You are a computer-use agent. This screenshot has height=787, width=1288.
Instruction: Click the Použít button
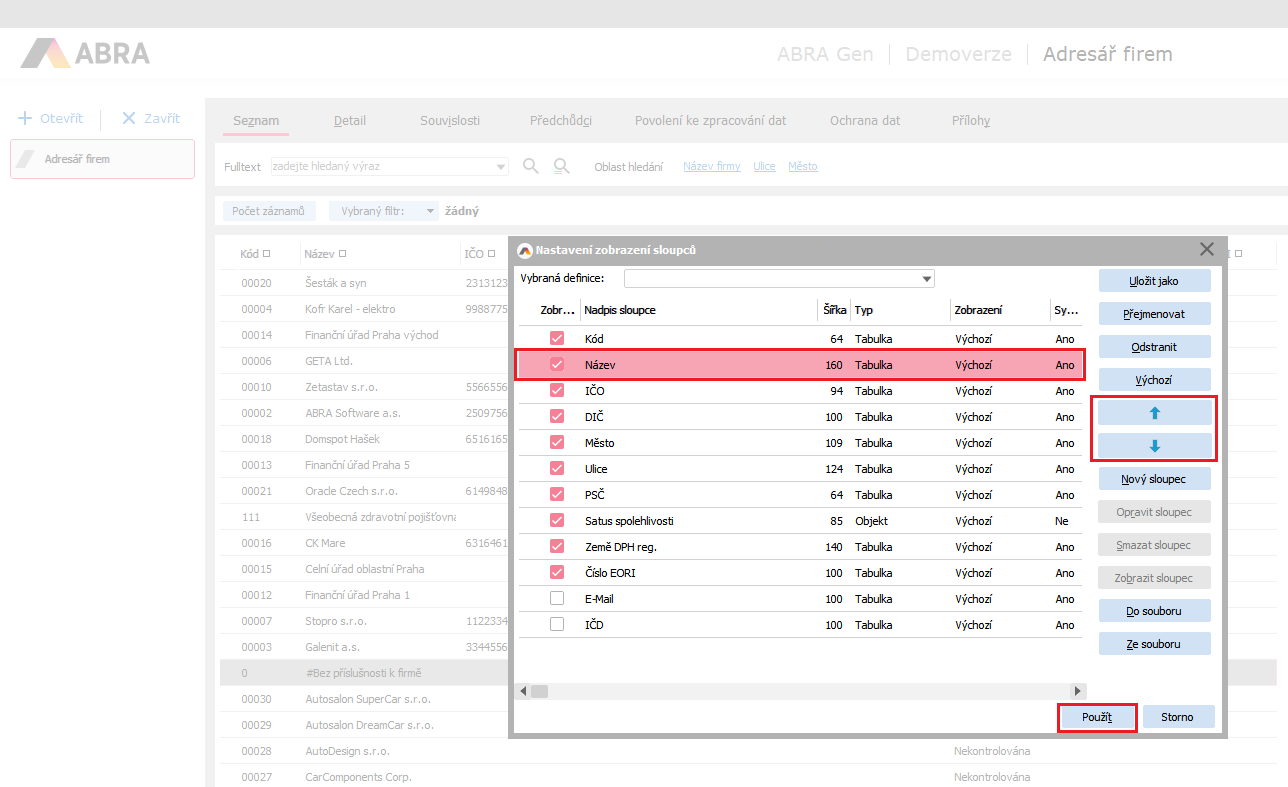click(1097, 717)
